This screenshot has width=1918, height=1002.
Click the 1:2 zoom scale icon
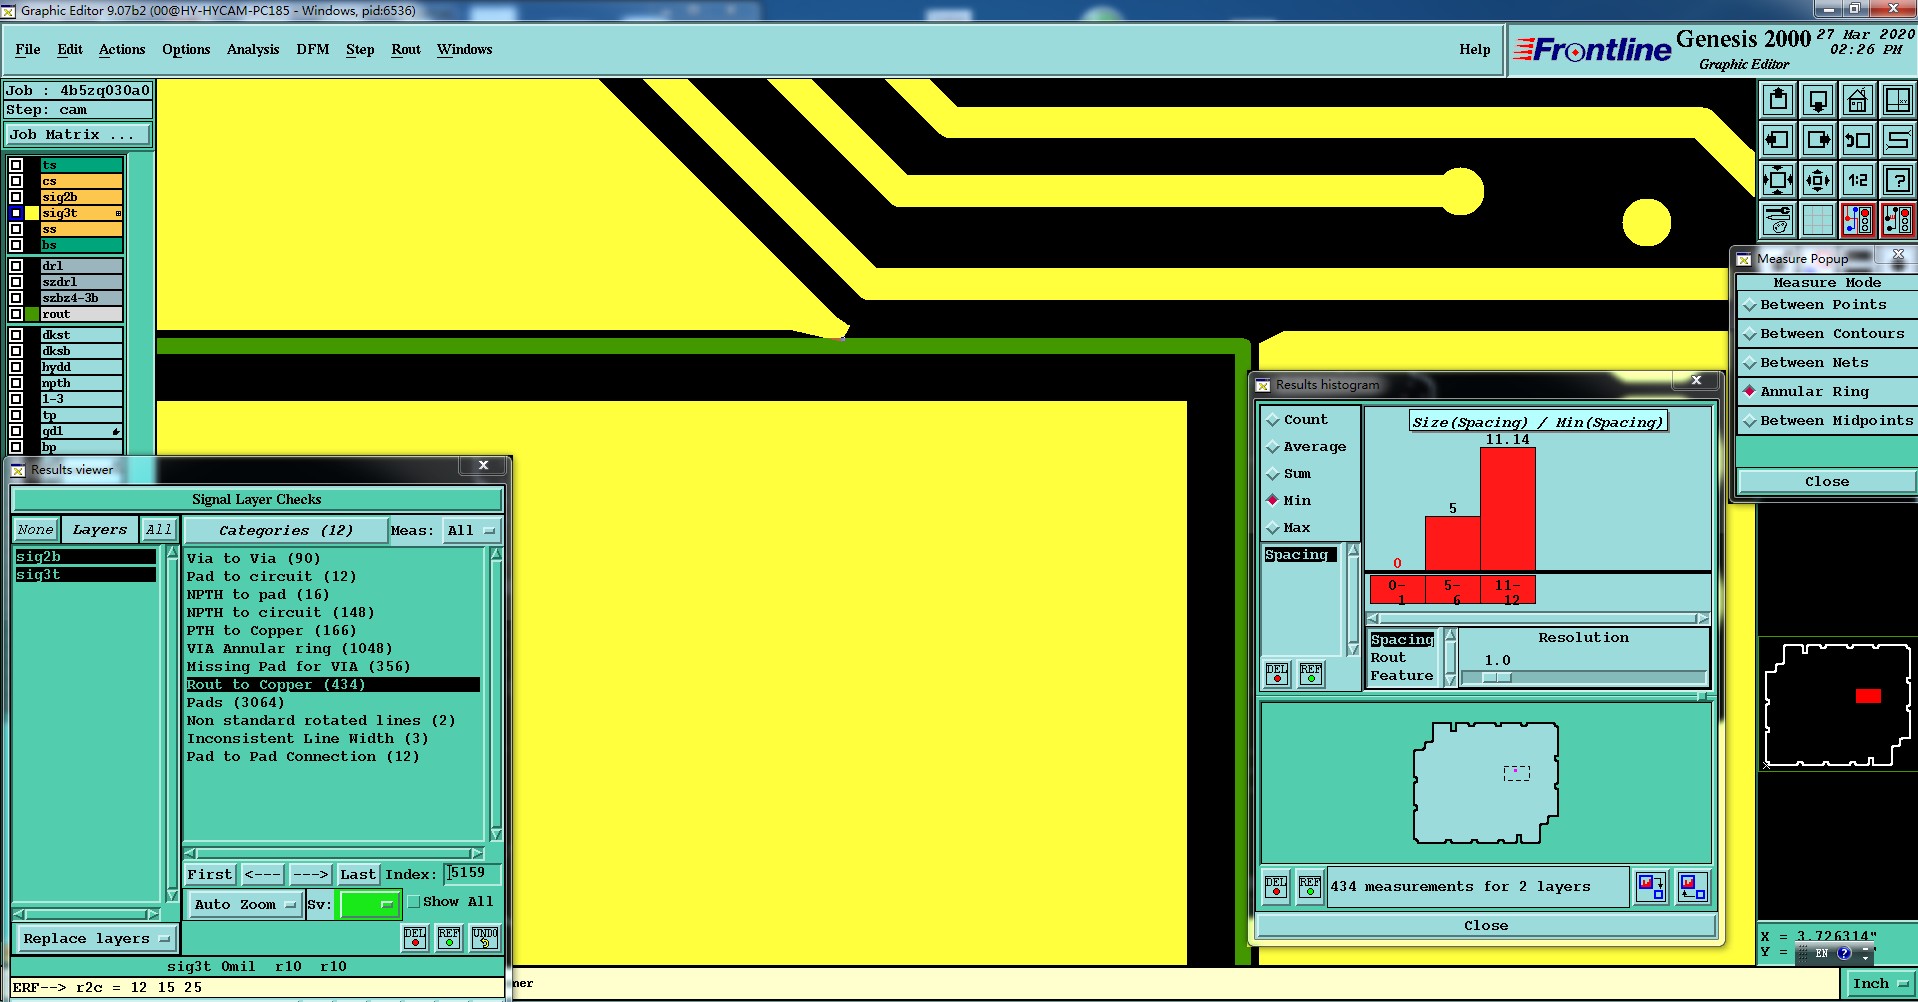point(1858,180)
